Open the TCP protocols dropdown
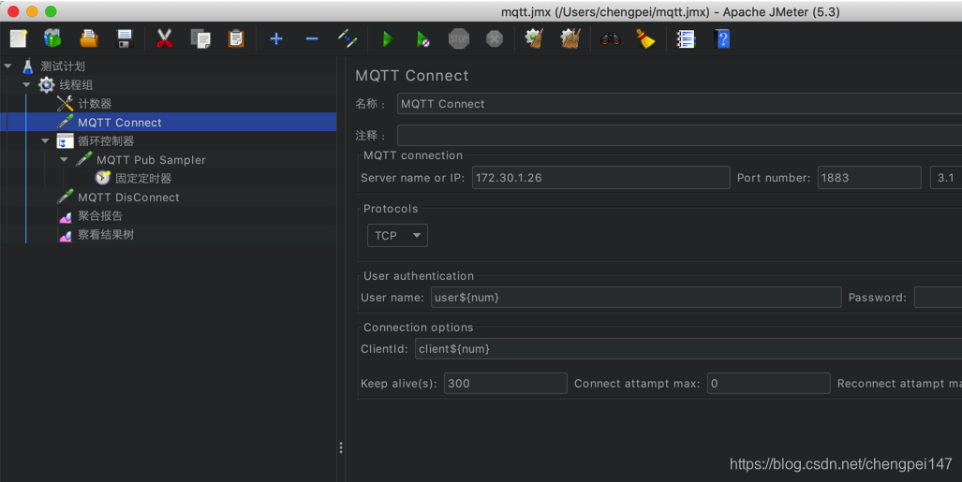 (397, 235)
